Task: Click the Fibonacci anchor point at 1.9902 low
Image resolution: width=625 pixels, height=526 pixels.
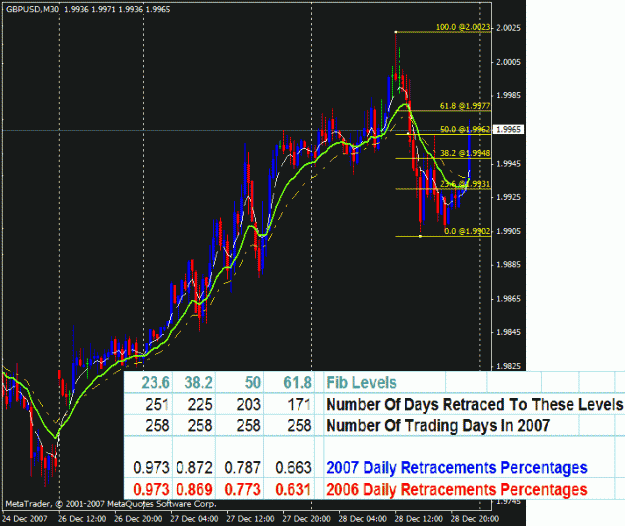Action: pos(421,236)
